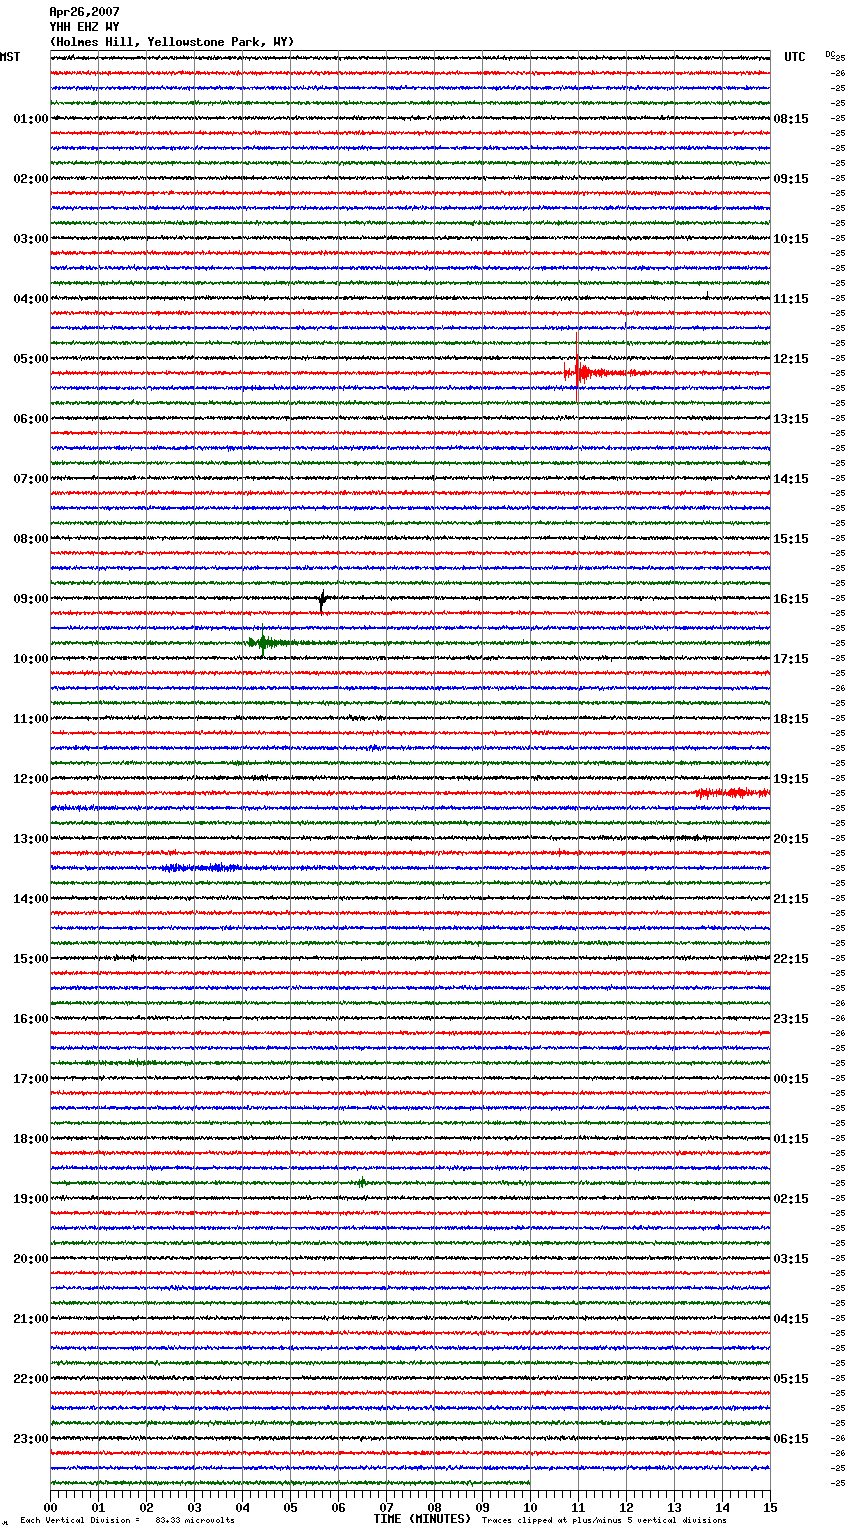
Task: Click the 08:15 UTC time label
Action: point(791,119)
